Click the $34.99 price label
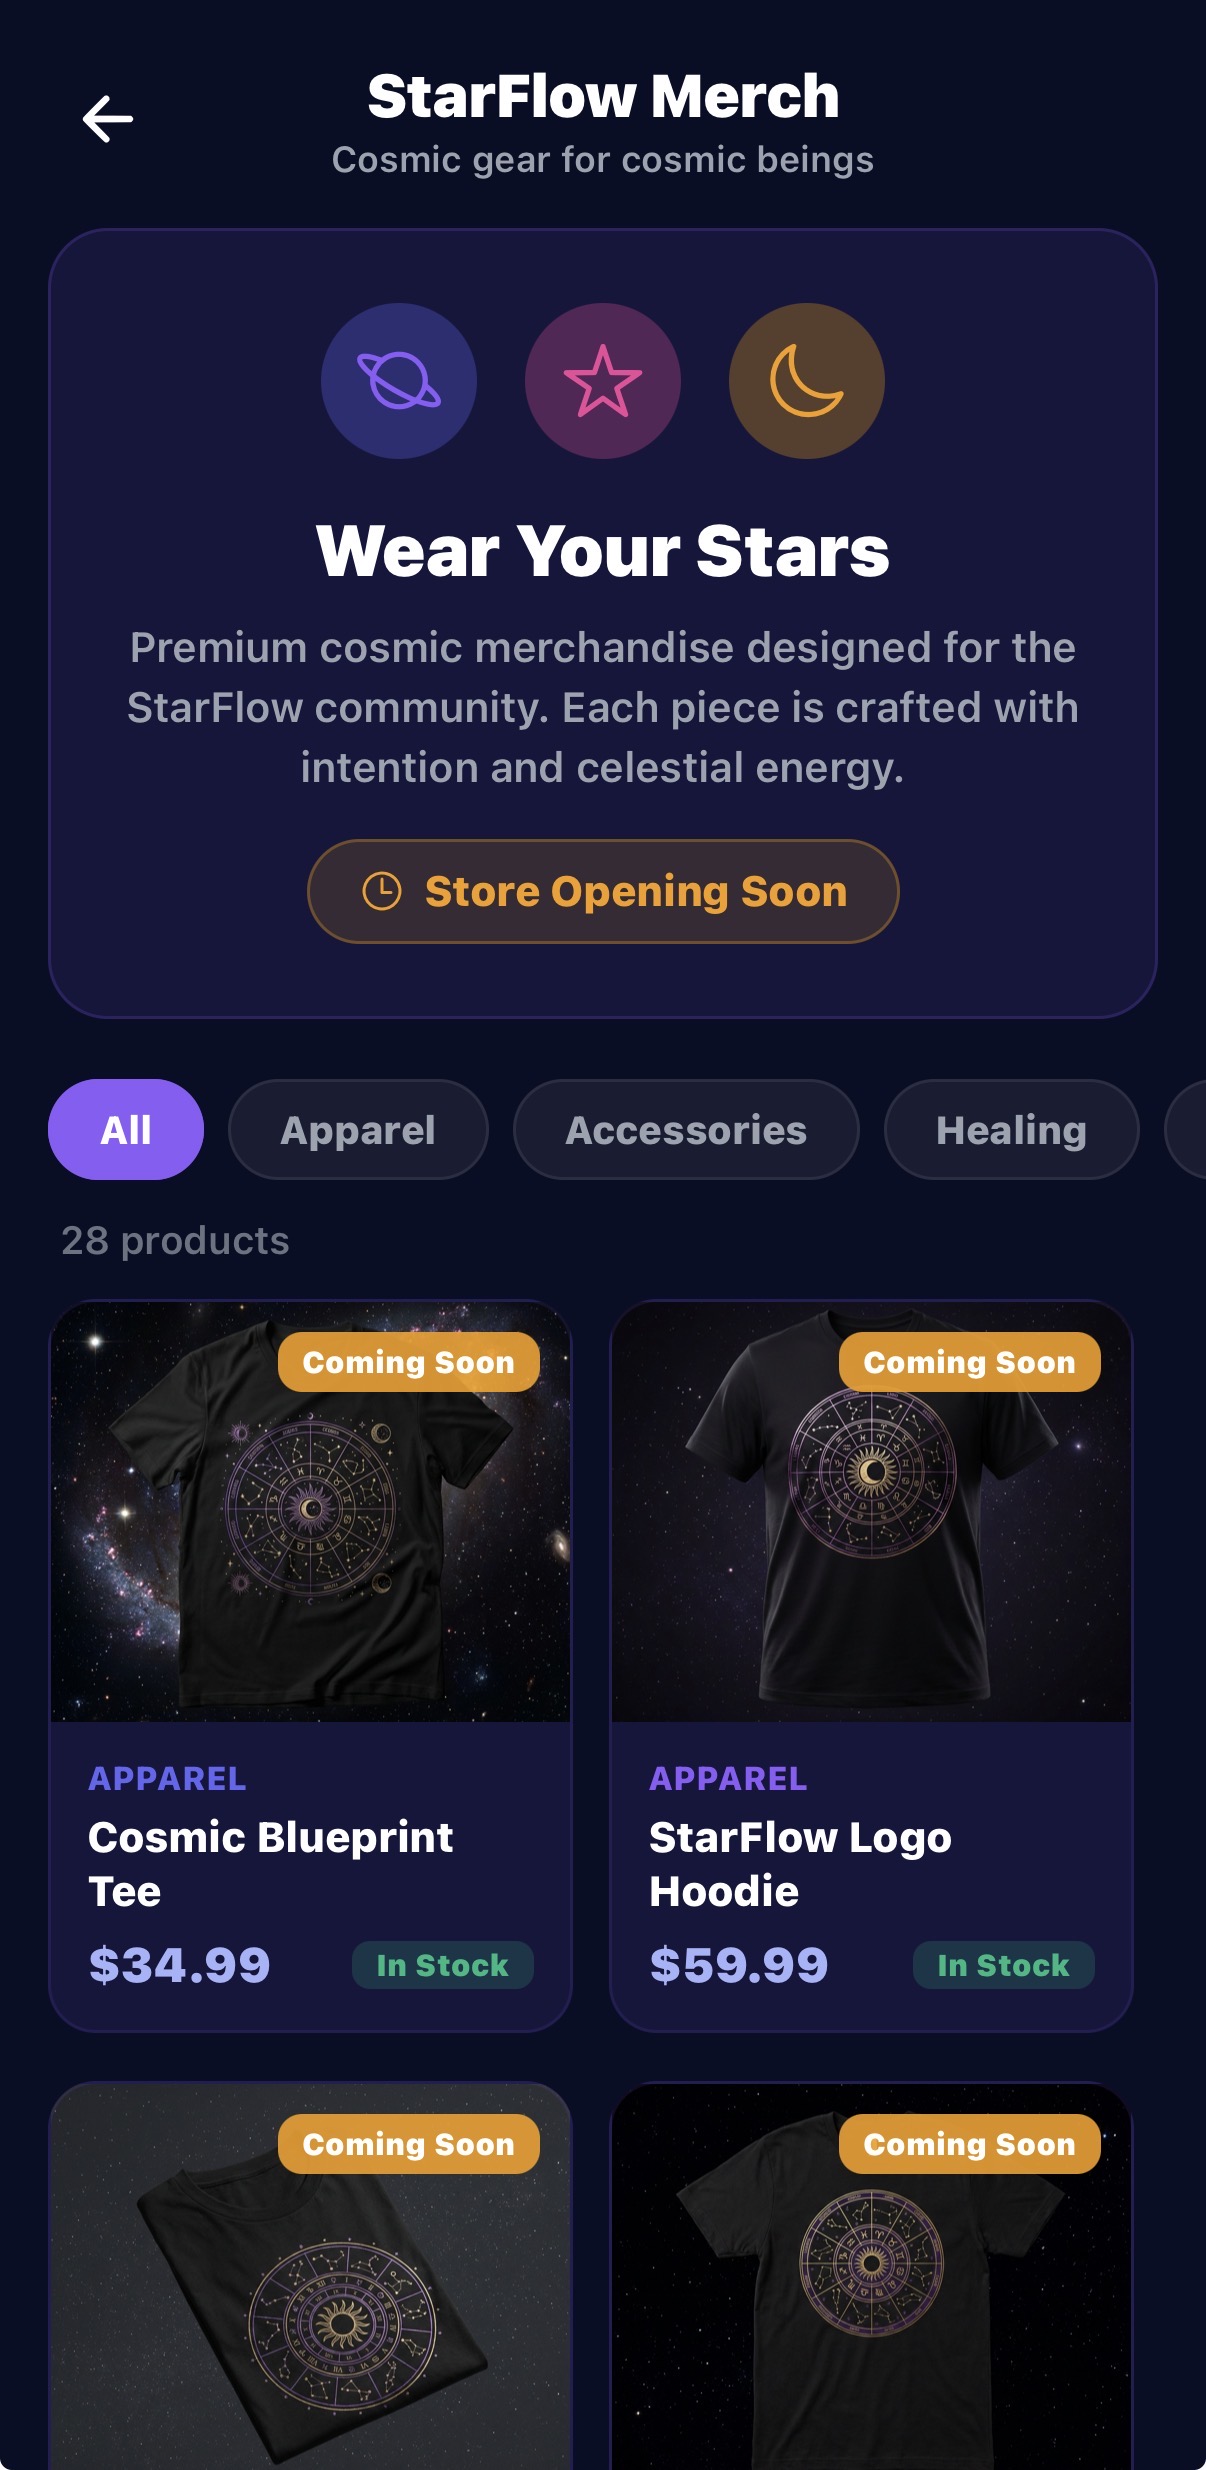Image resolution: width=1206 pixels, height=2470 pixels. pos(178,1964)
